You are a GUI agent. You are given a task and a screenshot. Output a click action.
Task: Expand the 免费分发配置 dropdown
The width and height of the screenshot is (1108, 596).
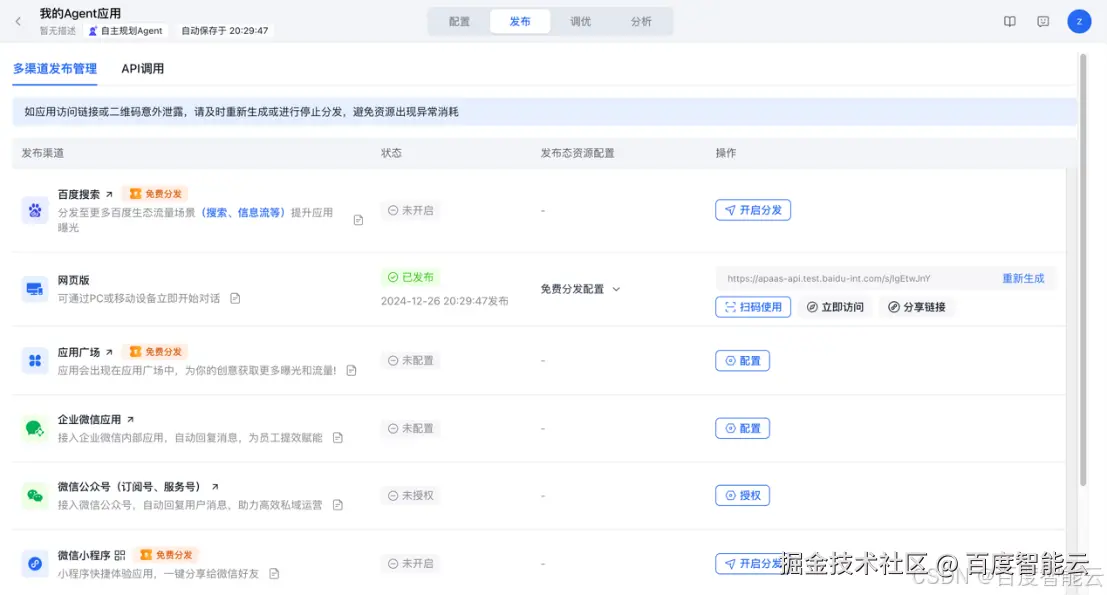[x=578, y=287]
